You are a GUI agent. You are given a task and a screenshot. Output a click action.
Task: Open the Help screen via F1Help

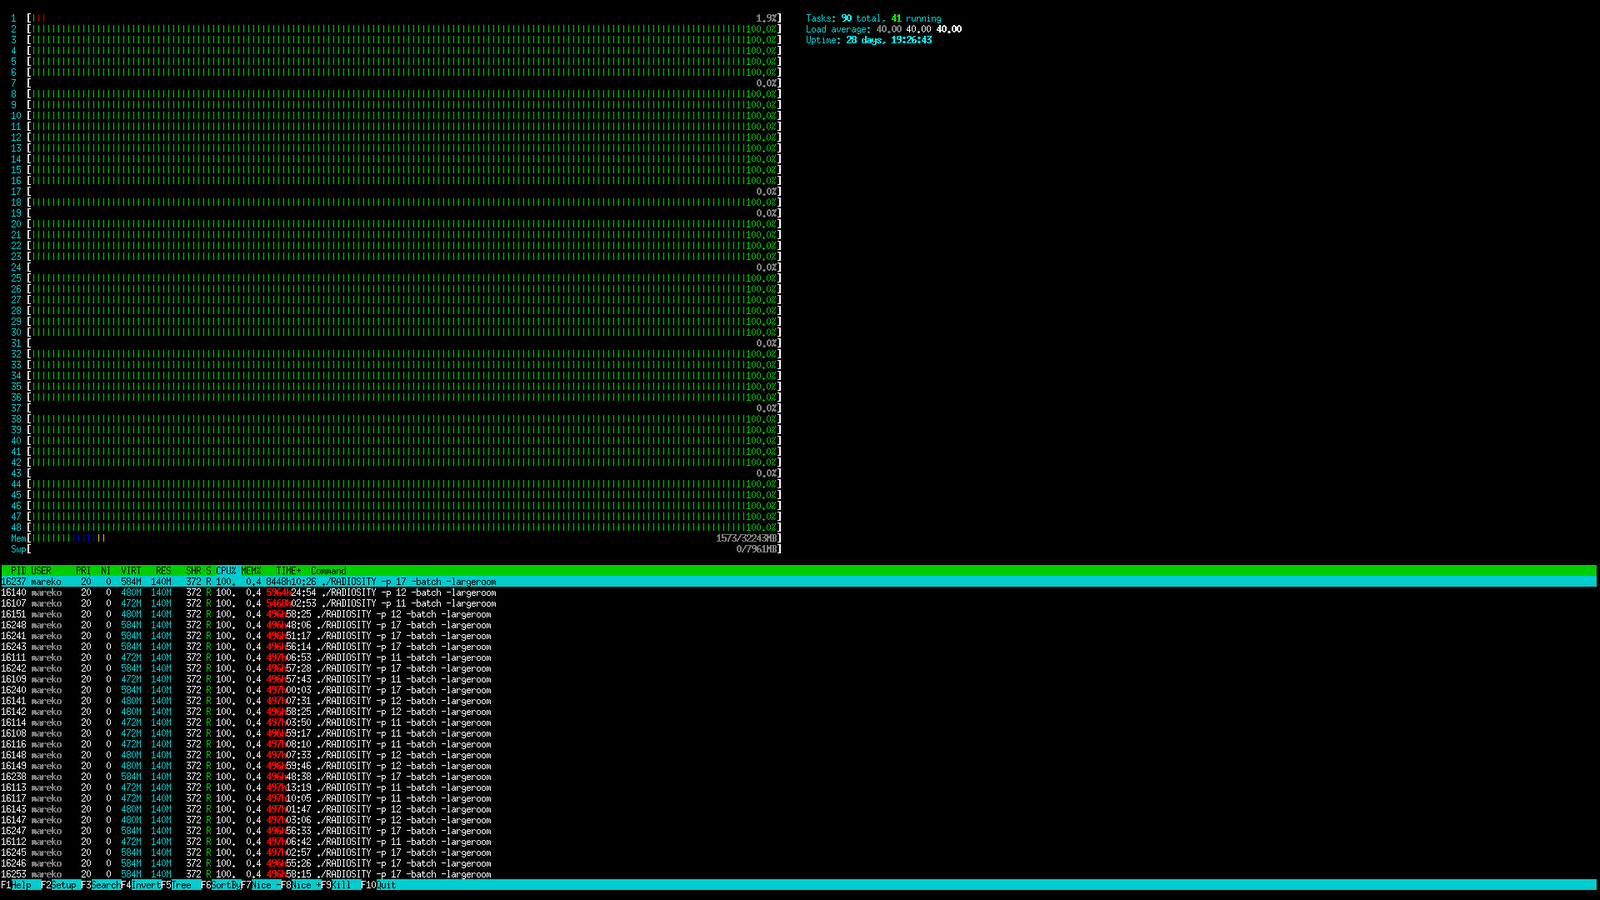15,885
